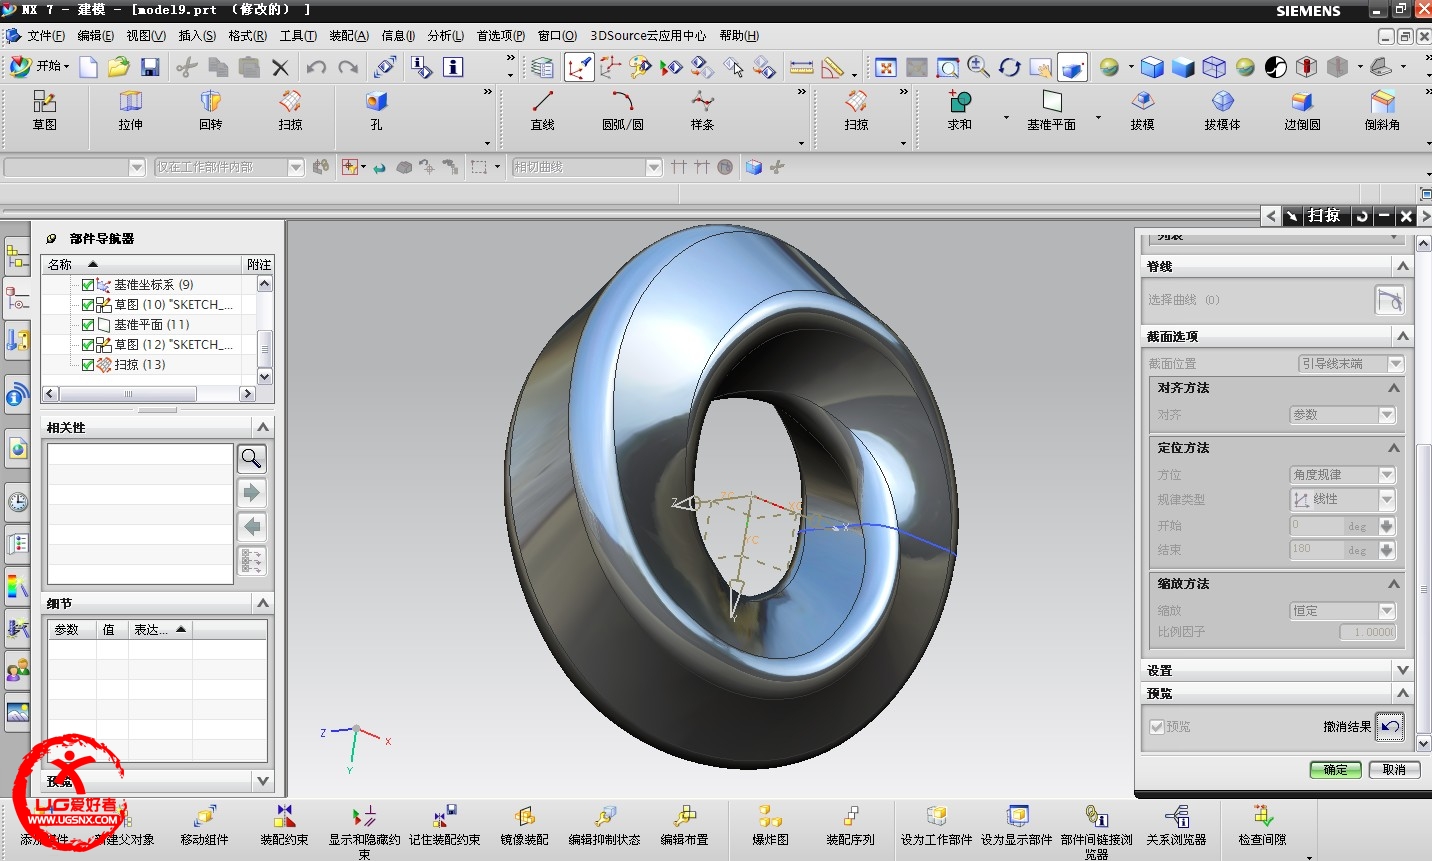Delete using the X toolbar icon

tap(280, 67)
